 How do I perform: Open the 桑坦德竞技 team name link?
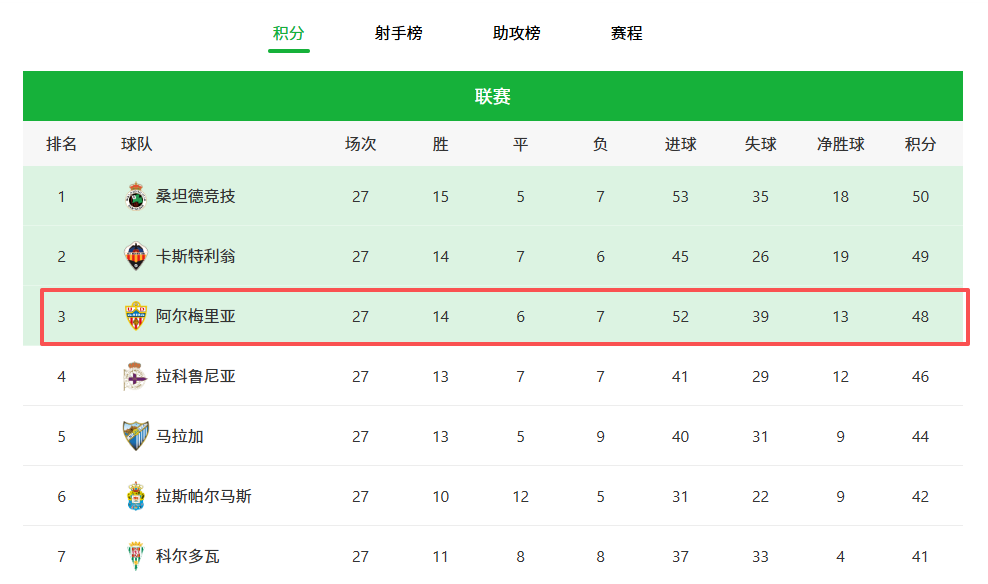click(196, 197)
